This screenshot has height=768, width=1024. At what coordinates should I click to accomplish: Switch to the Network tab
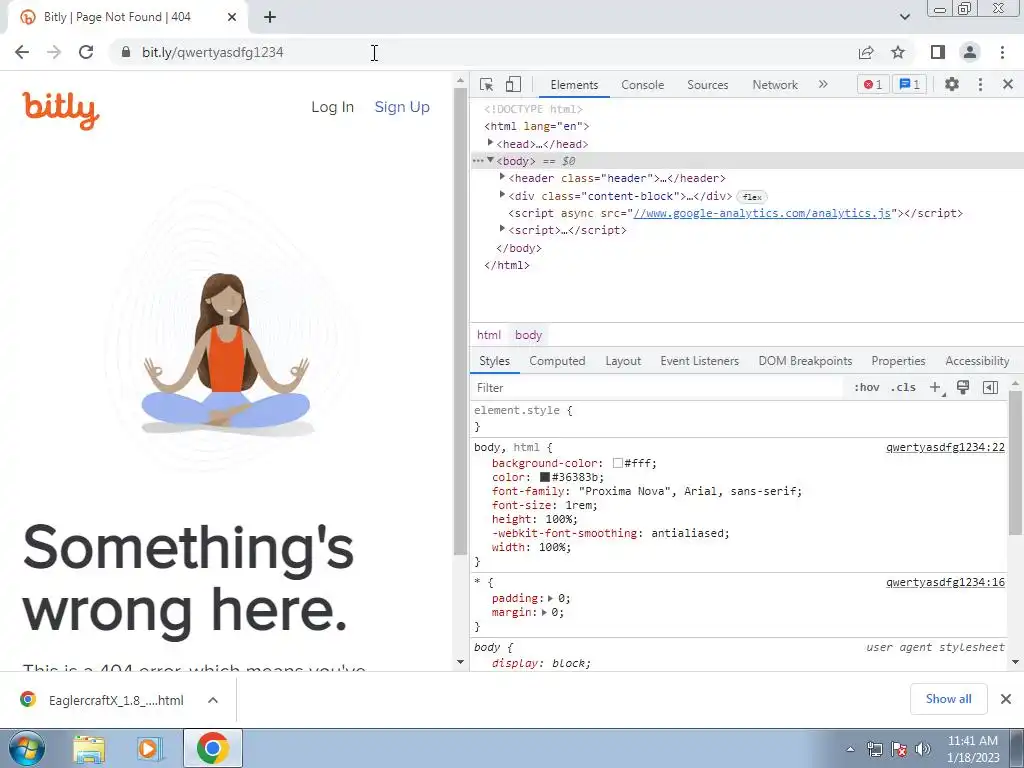point(775,85)
